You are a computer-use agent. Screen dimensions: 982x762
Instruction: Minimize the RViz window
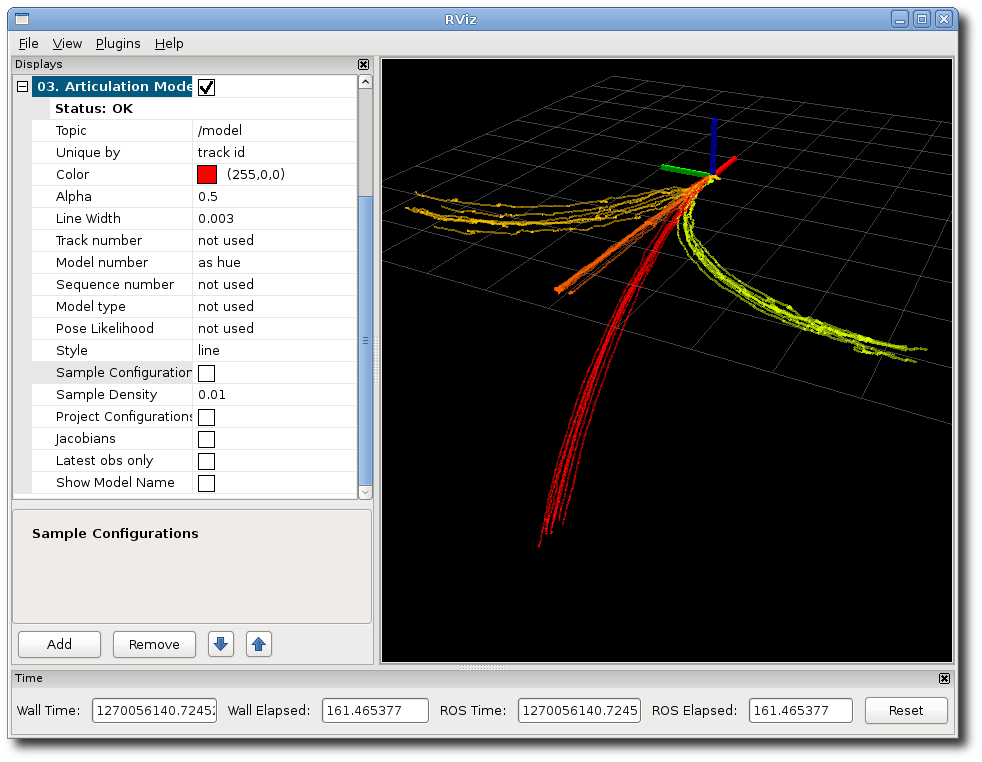coord(901,19)
